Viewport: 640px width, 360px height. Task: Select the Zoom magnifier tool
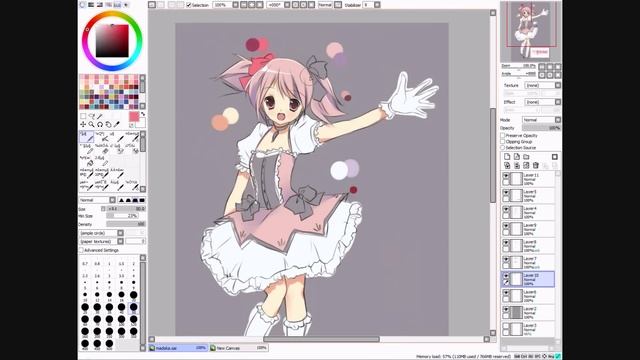91,124
